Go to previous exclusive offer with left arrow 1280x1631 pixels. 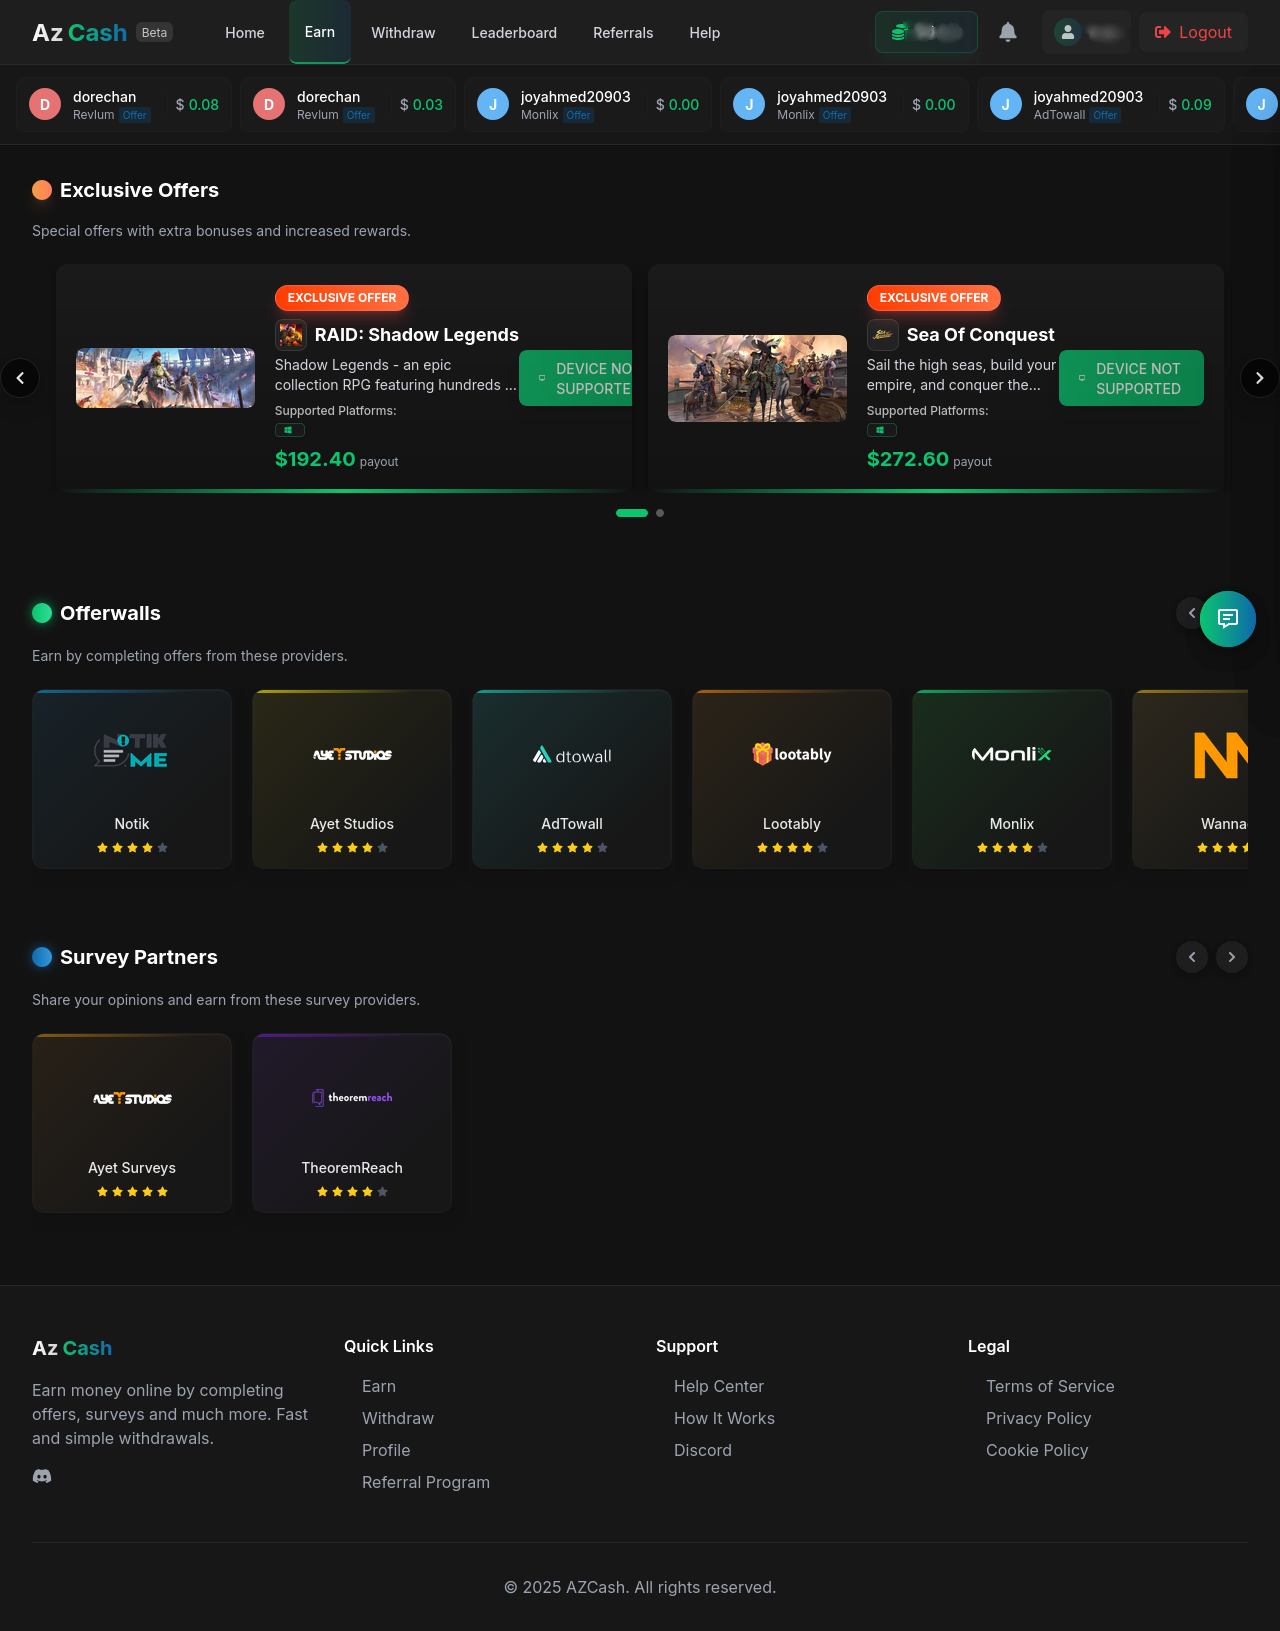pos(20,378)
